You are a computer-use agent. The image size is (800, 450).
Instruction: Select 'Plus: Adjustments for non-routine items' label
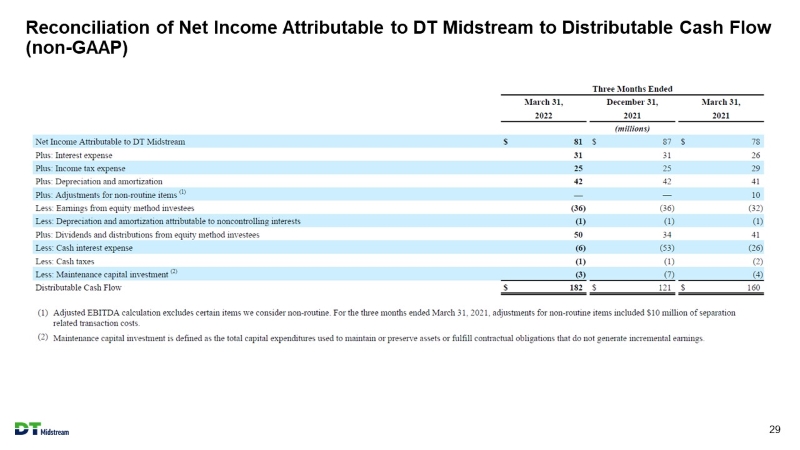110,194
